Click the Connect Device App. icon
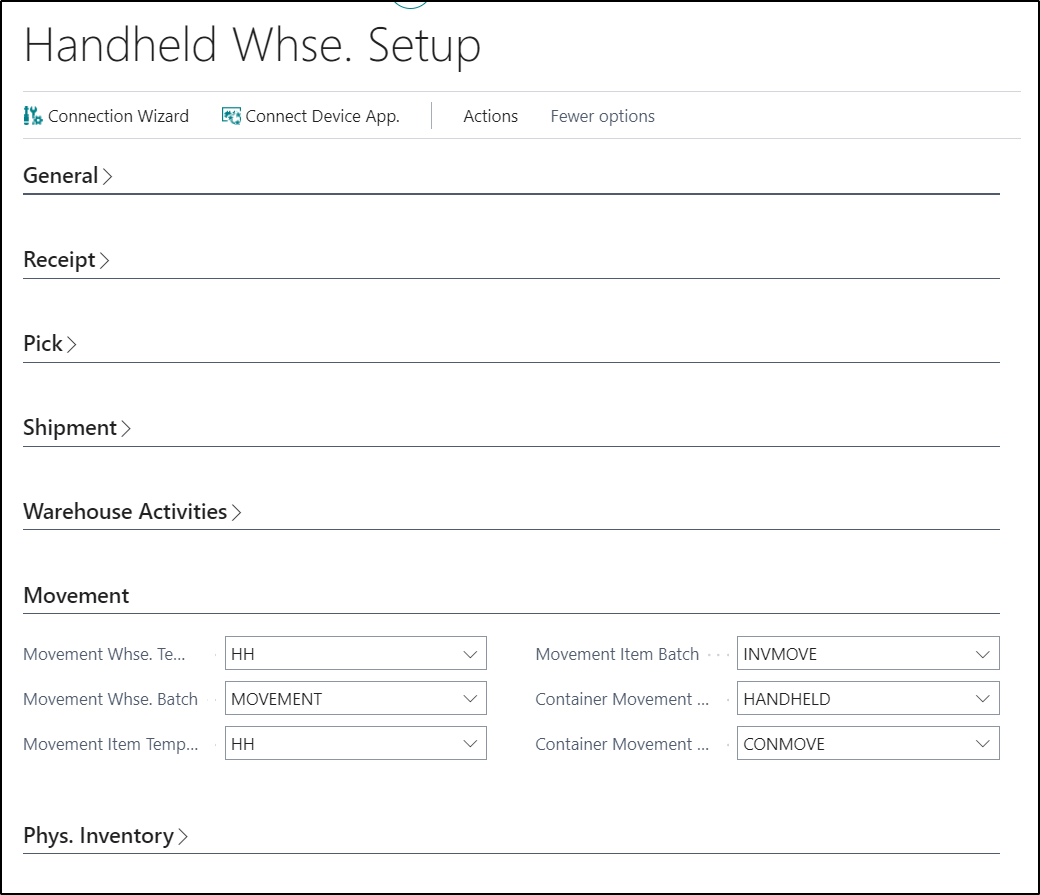 [231, 116]
